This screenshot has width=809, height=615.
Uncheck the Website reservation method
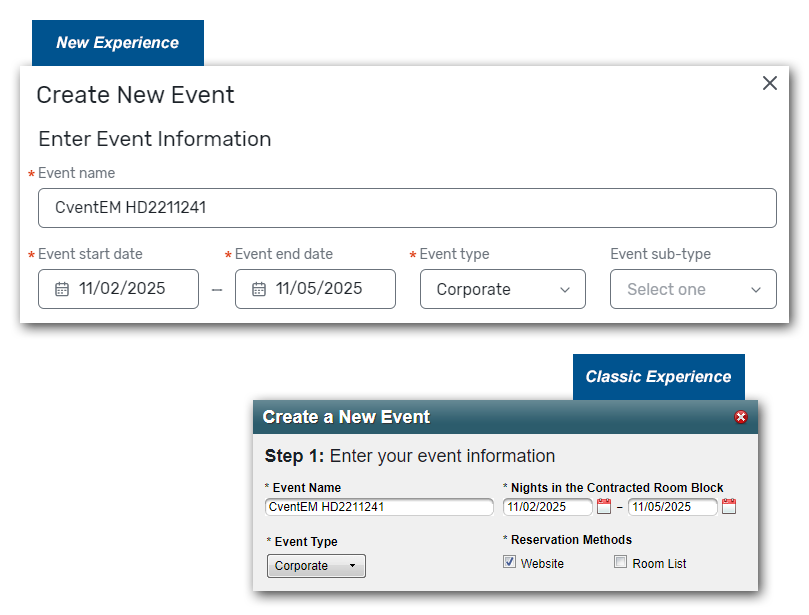click(510, 563)
